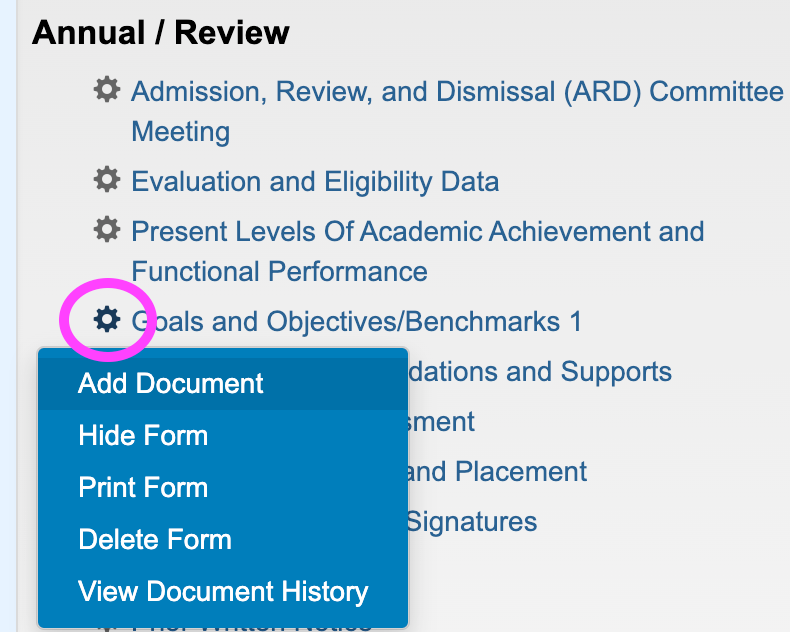Toggle gear menu for Goals and Objectives/Benchmarks 1
This screenshot has width=790, height=632.
point(107,320)
